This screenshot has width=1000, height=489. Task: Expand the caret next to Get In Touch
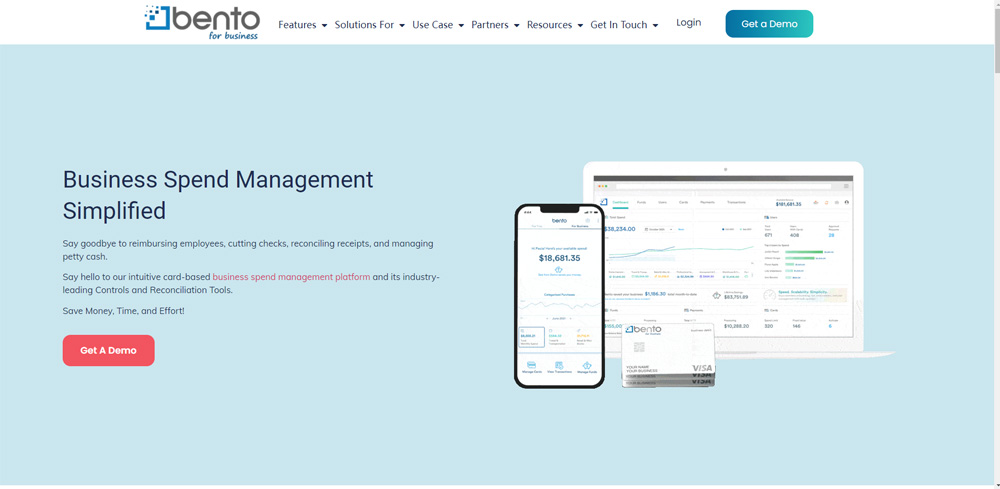point(655,26)
